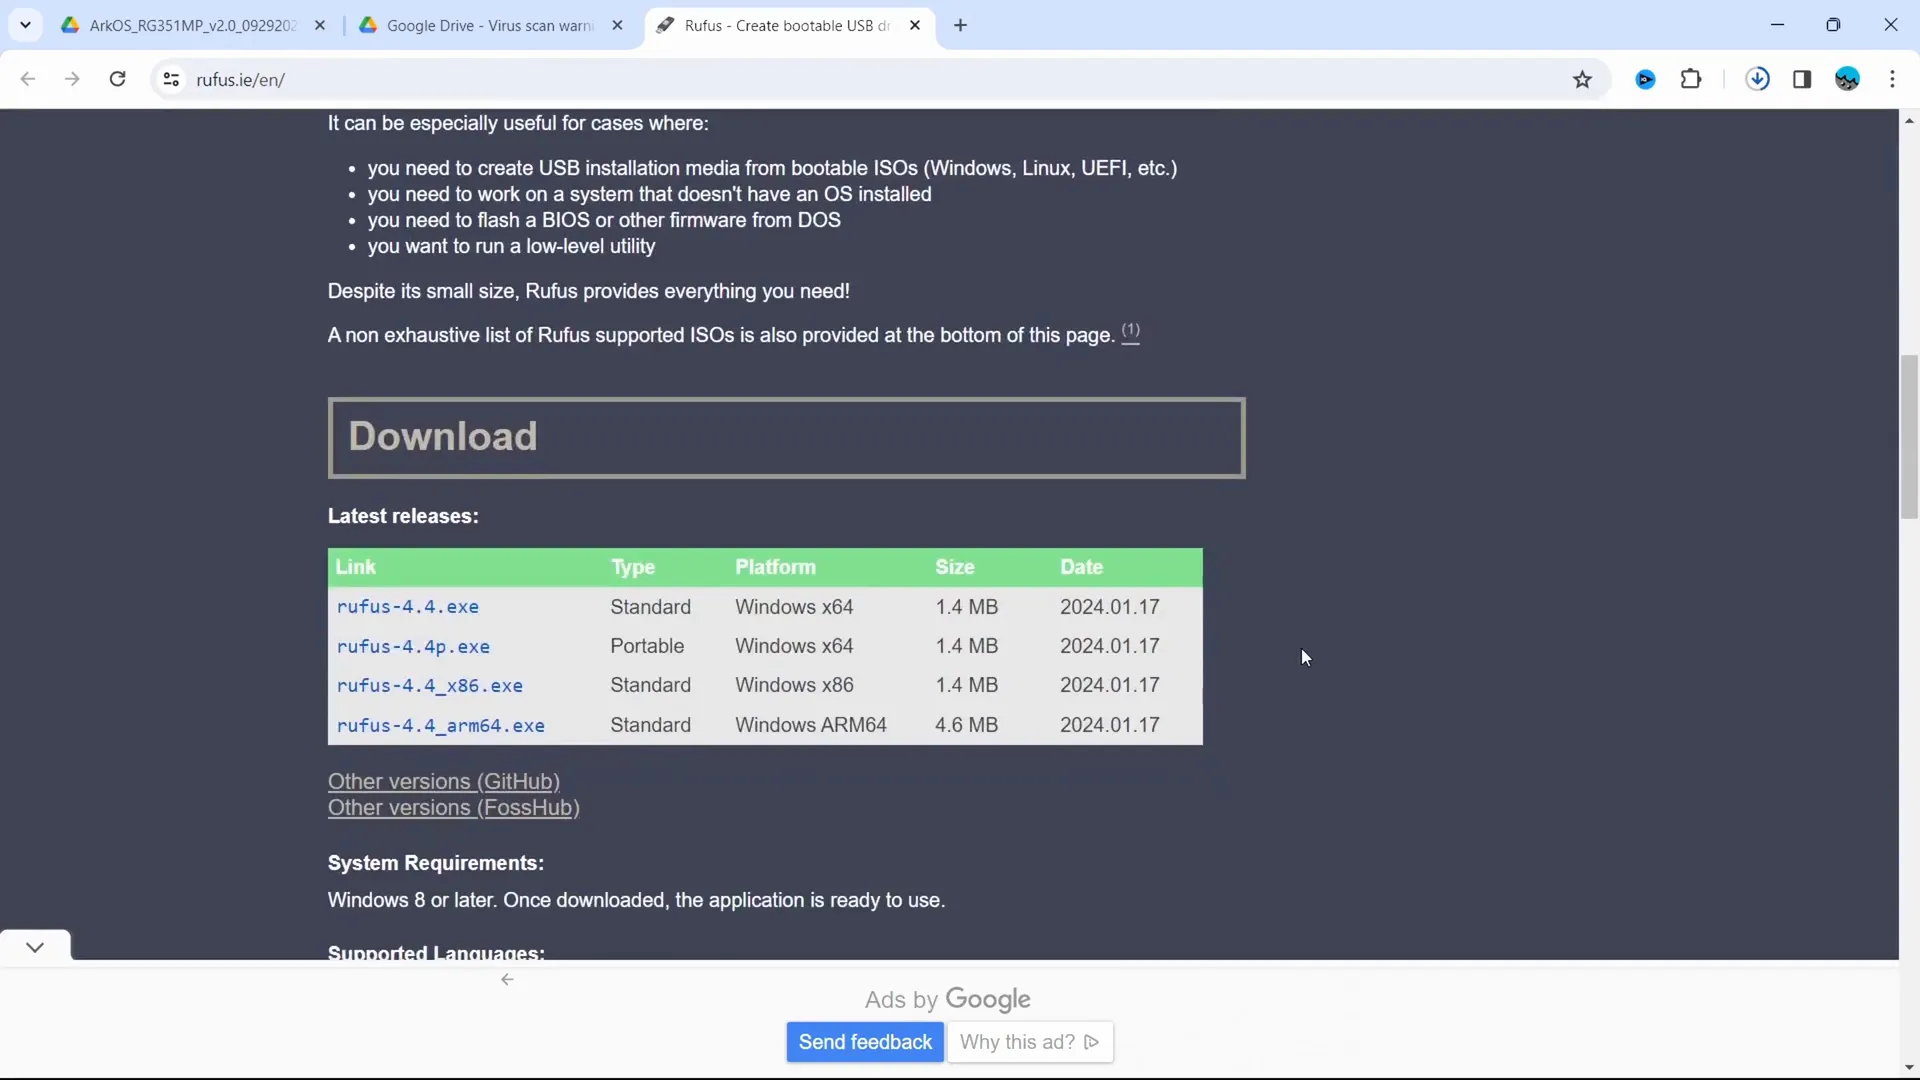Download rufus-4.4_x86.exe
This screenshot has height=1080, width=1920.
(430, 685)
